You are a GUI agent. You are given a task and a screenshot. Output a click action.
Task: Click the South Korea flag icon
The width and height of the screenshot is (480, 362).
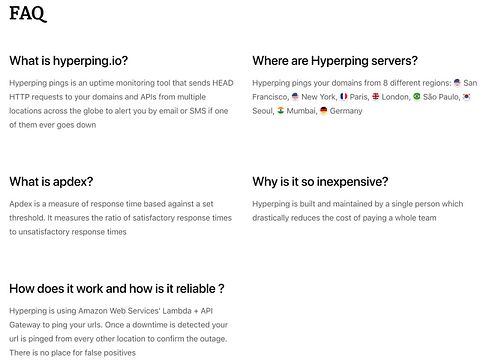[467, 96]
